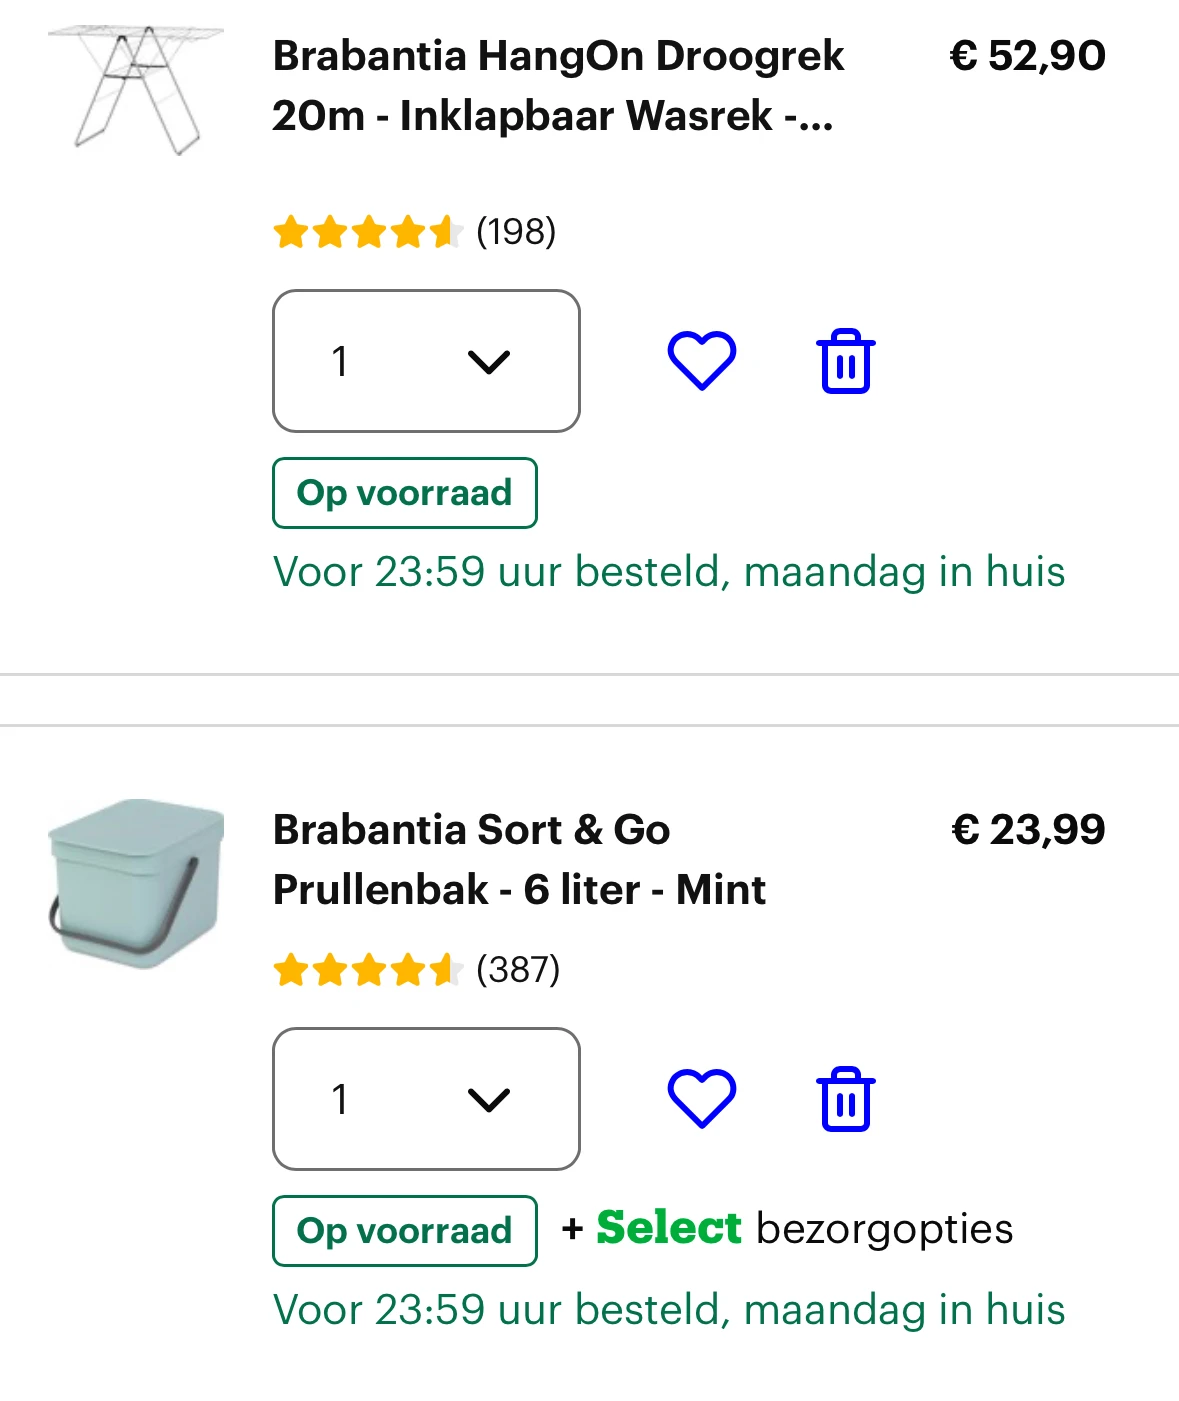Add the HangOn Droogrek to wishlist (heart icon)
This screenshot has width=1179, height=1401.
pyautogui.click(x=701, y=360)
